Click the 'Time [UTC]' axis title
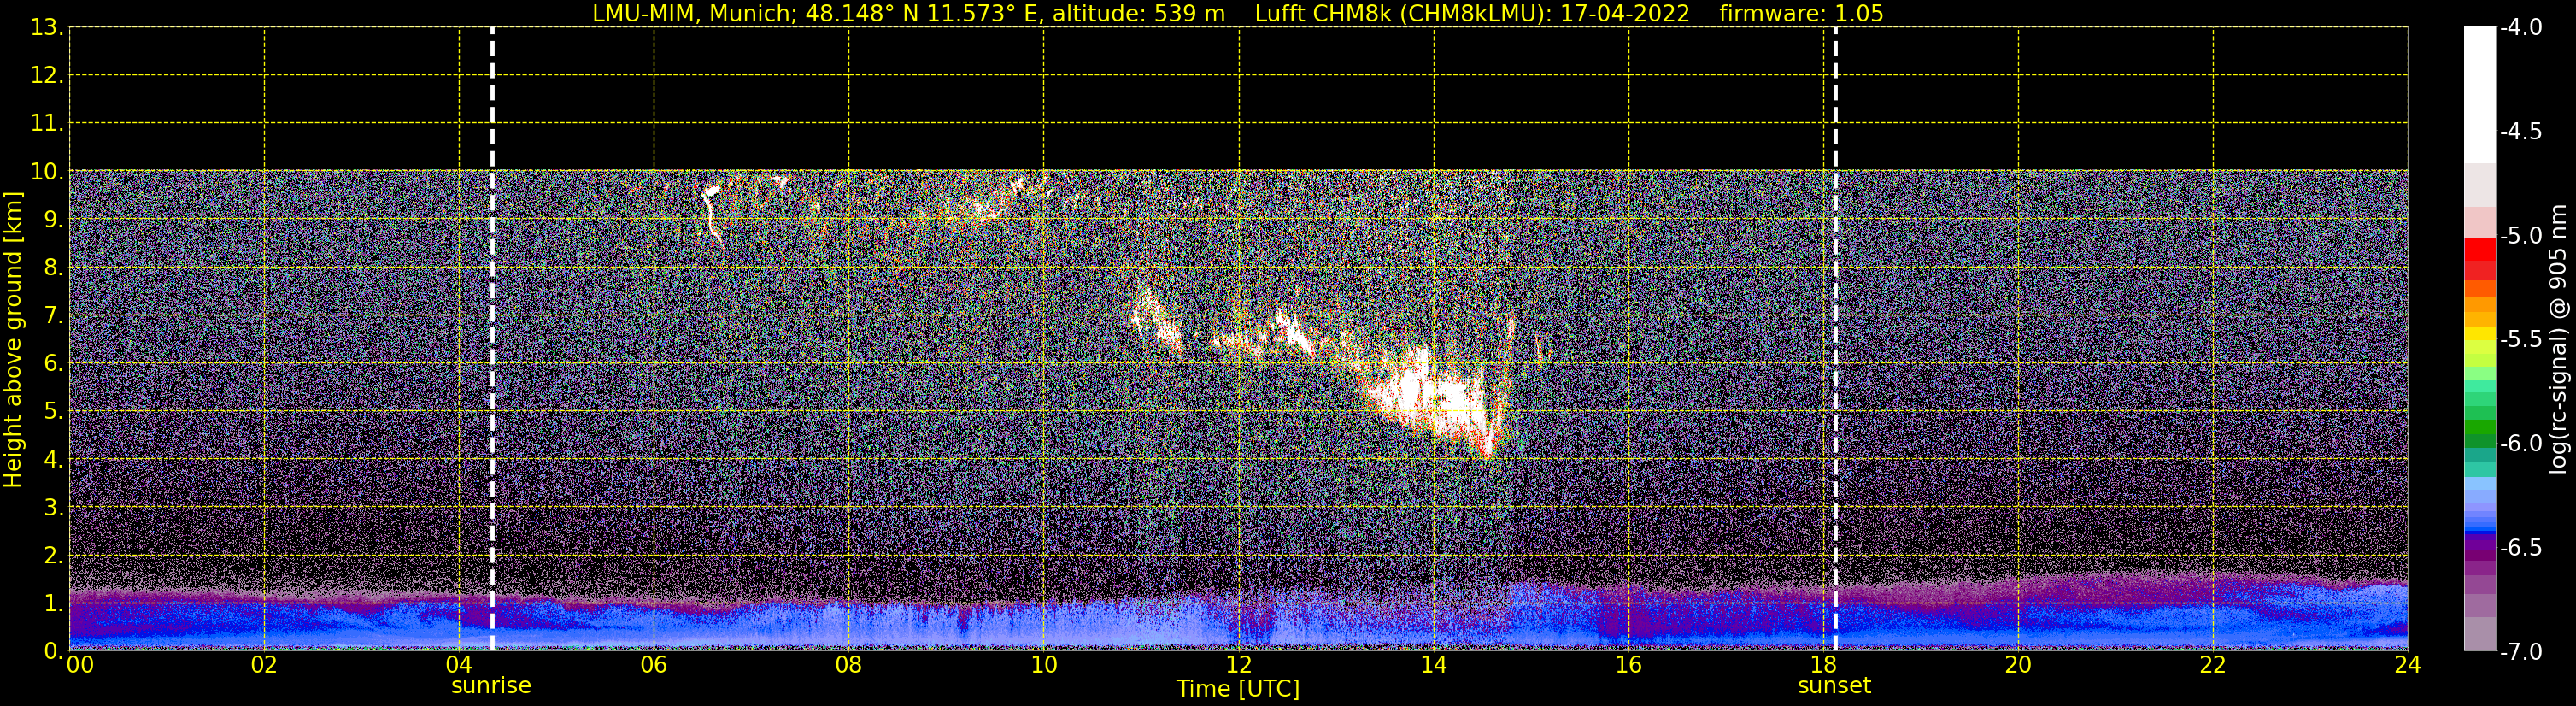 (1238, 689)
